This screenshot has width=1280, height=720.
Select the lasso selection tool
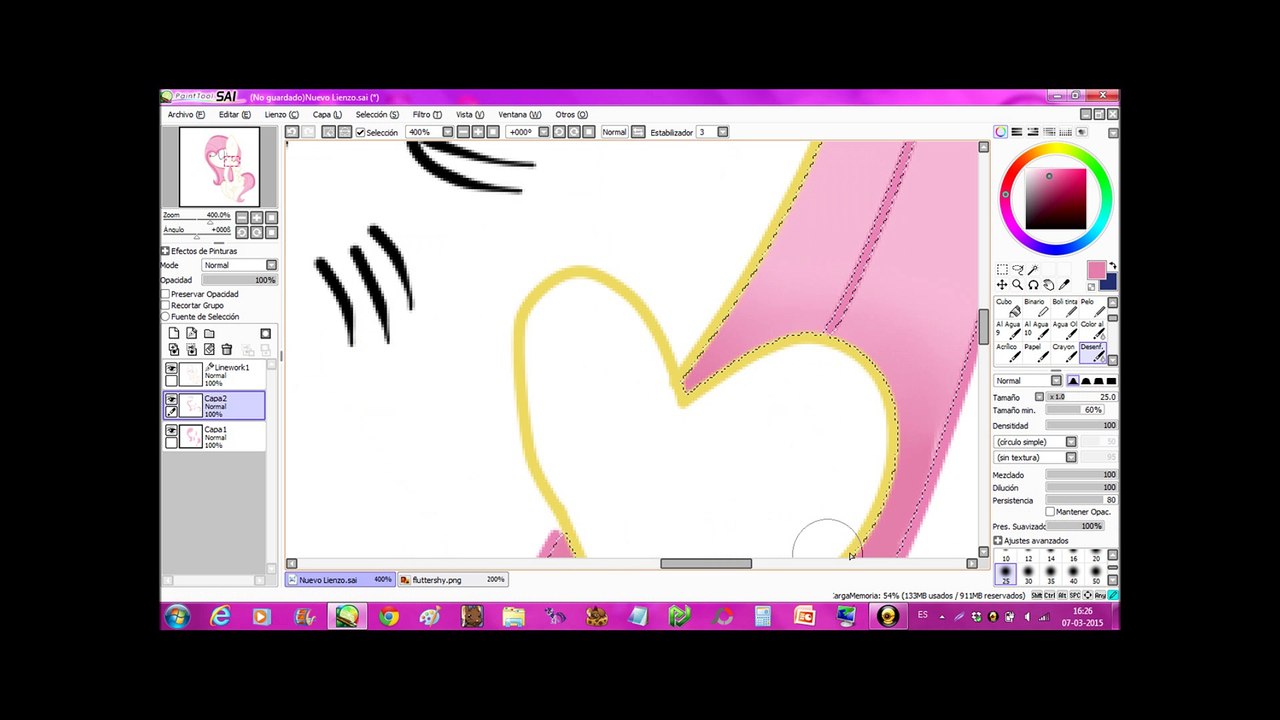tap(1018, 270)
